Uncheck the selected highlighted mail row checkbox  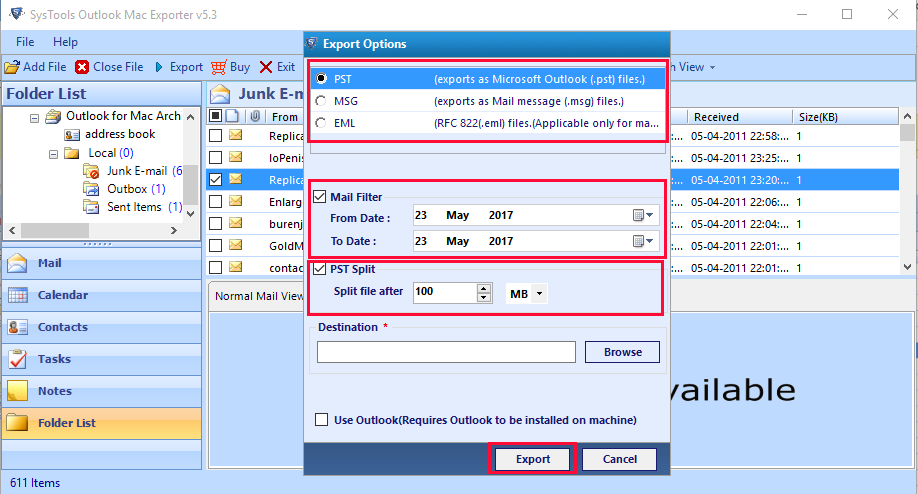coord(215,179)
